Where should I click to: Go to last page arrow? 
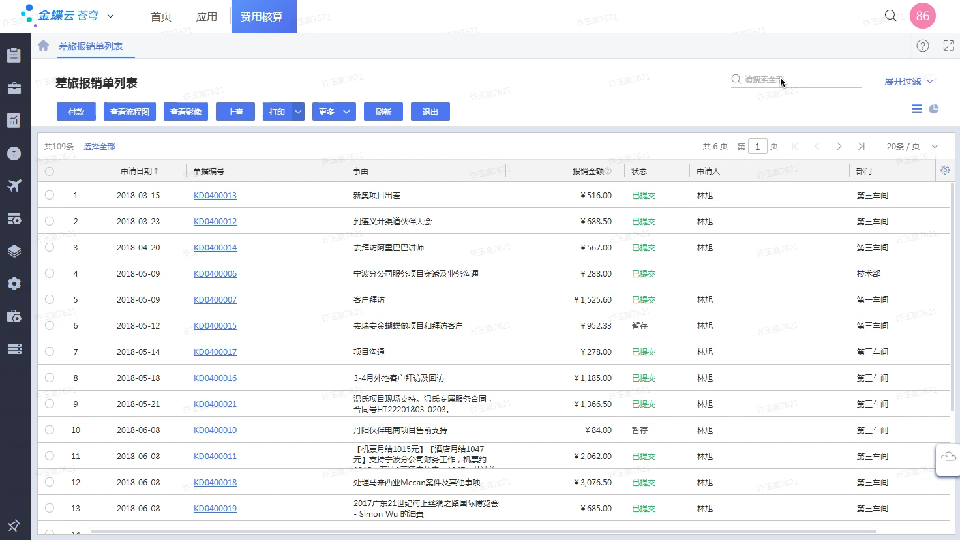(861, 146)
